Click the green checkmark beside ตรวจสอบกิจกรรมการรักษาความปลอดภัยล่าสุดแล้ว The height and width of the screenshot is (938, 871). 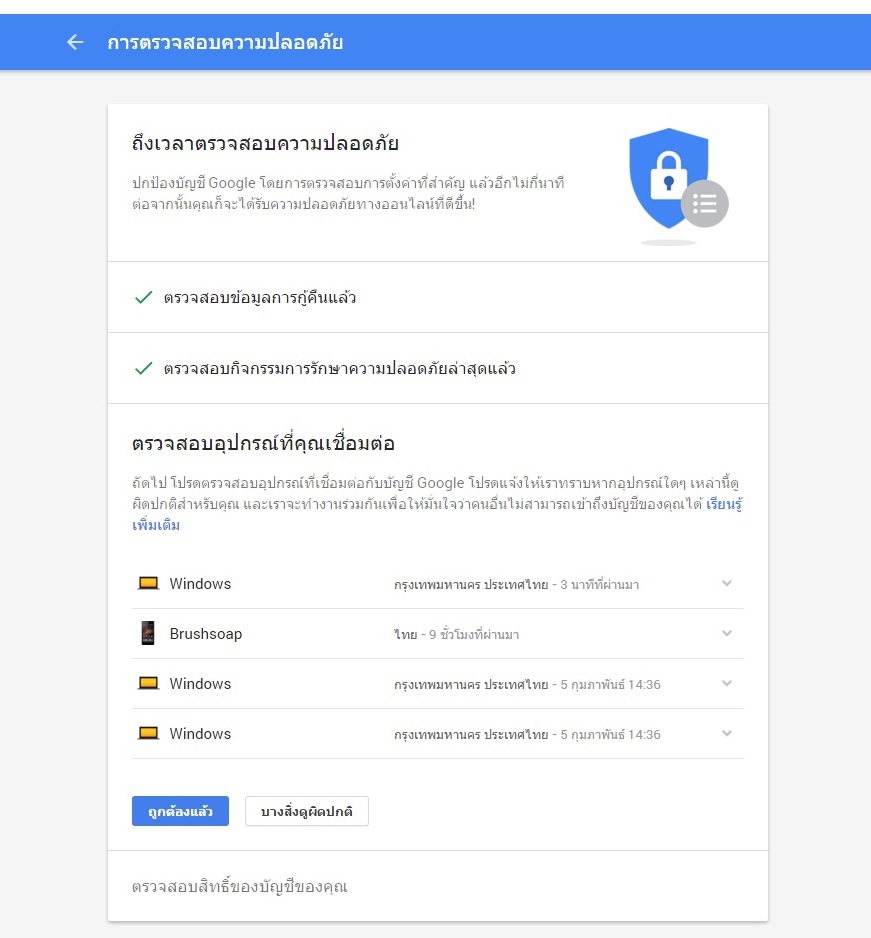tap(143, 369)
